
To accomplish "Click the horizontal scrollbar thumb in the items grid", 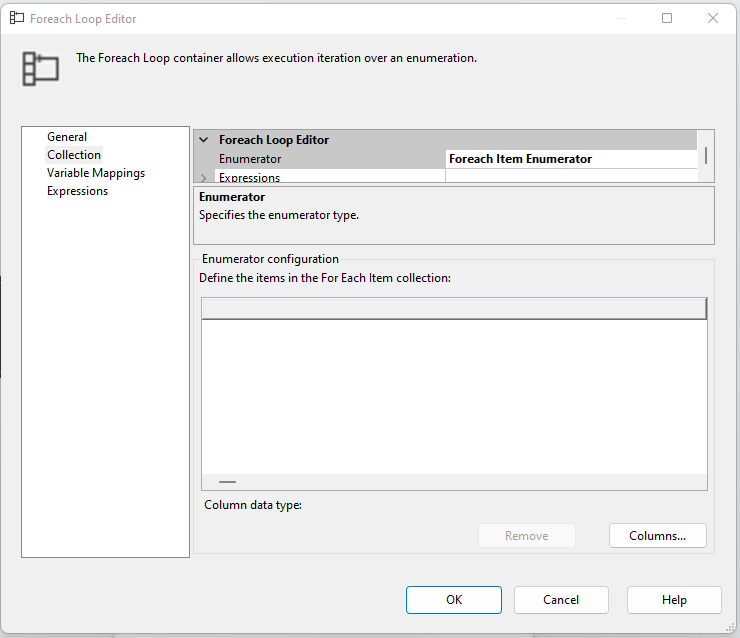I will coord(227,482).
